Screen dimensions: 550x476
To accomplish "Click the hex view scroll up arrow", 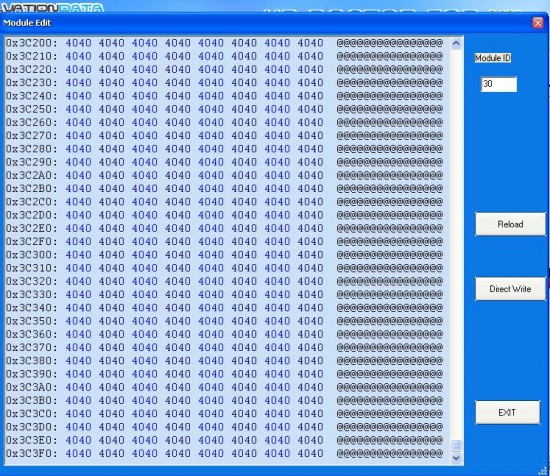I will [x=456, y=43].
